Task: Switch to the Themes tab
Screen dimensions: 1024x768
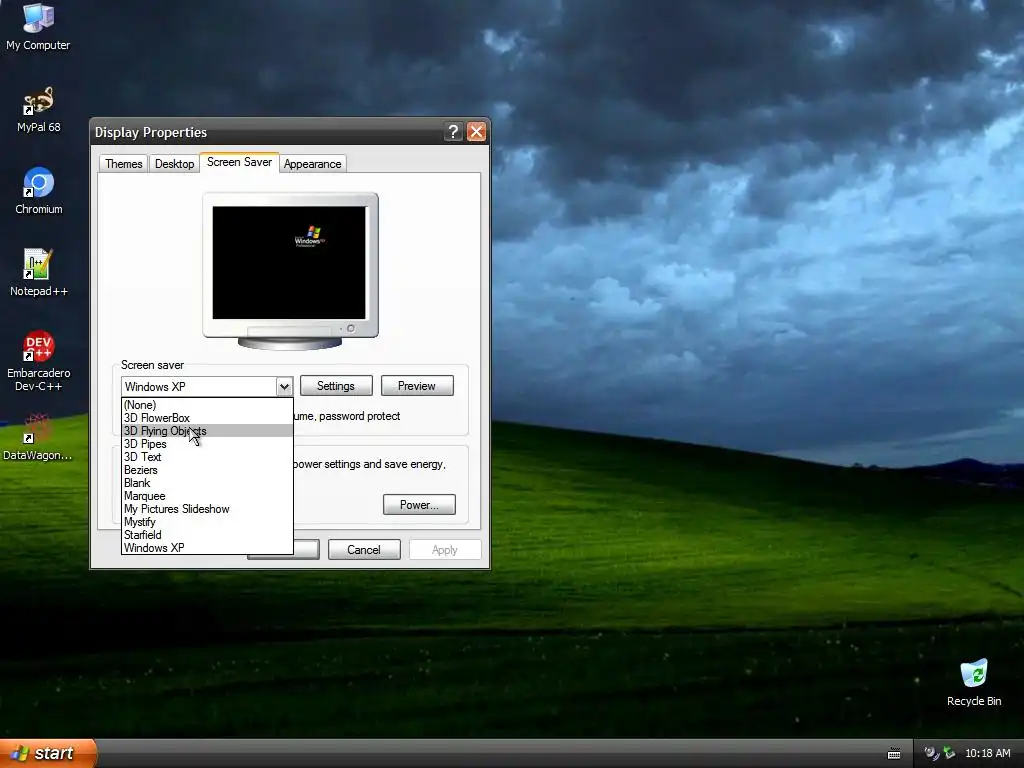Action: click(x=123, y=164)
